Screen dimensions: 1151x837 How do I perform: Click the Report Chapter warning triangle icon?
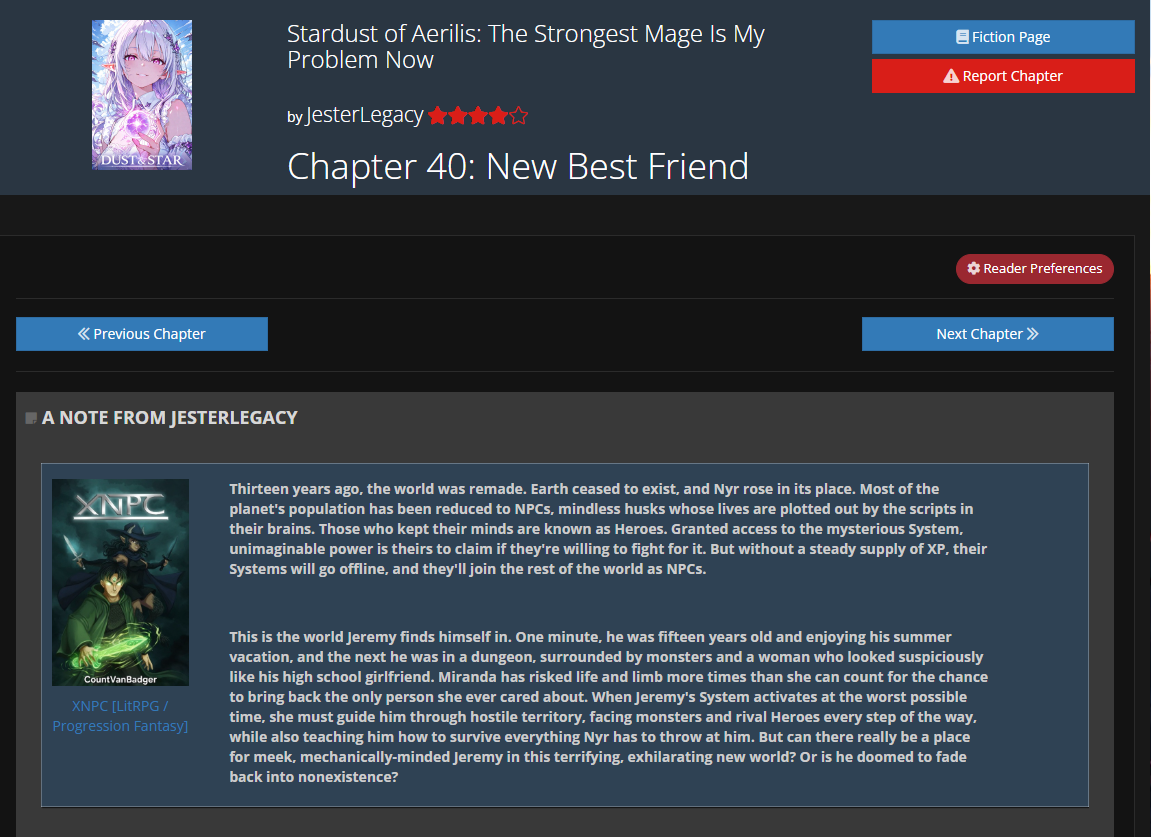pyautogui.click(x=951, y=76)
